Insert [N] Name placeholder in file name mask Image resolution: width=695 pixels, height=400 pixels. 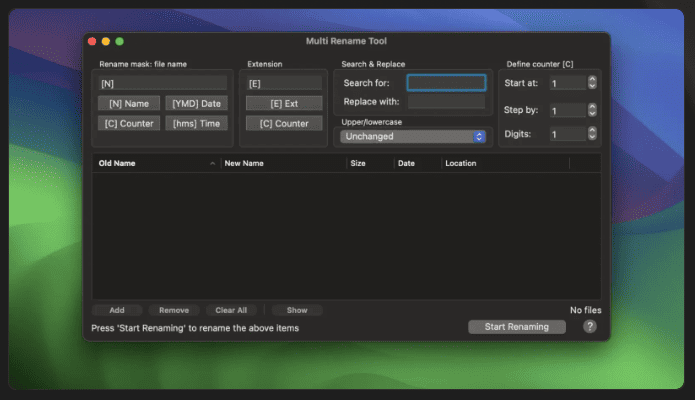click(129, 103)
